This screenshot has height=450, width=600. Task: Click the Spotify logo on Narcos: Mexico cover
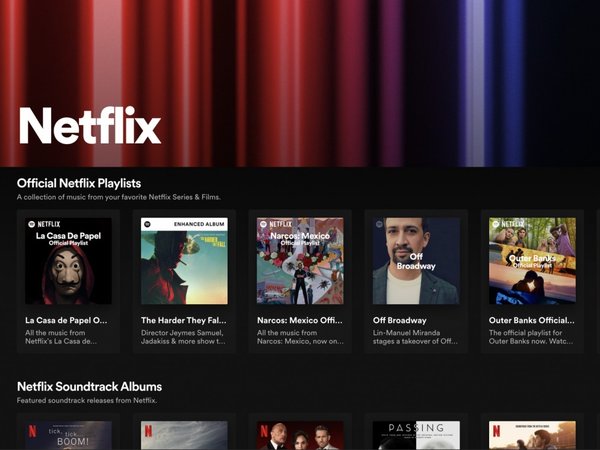[263, 225]
